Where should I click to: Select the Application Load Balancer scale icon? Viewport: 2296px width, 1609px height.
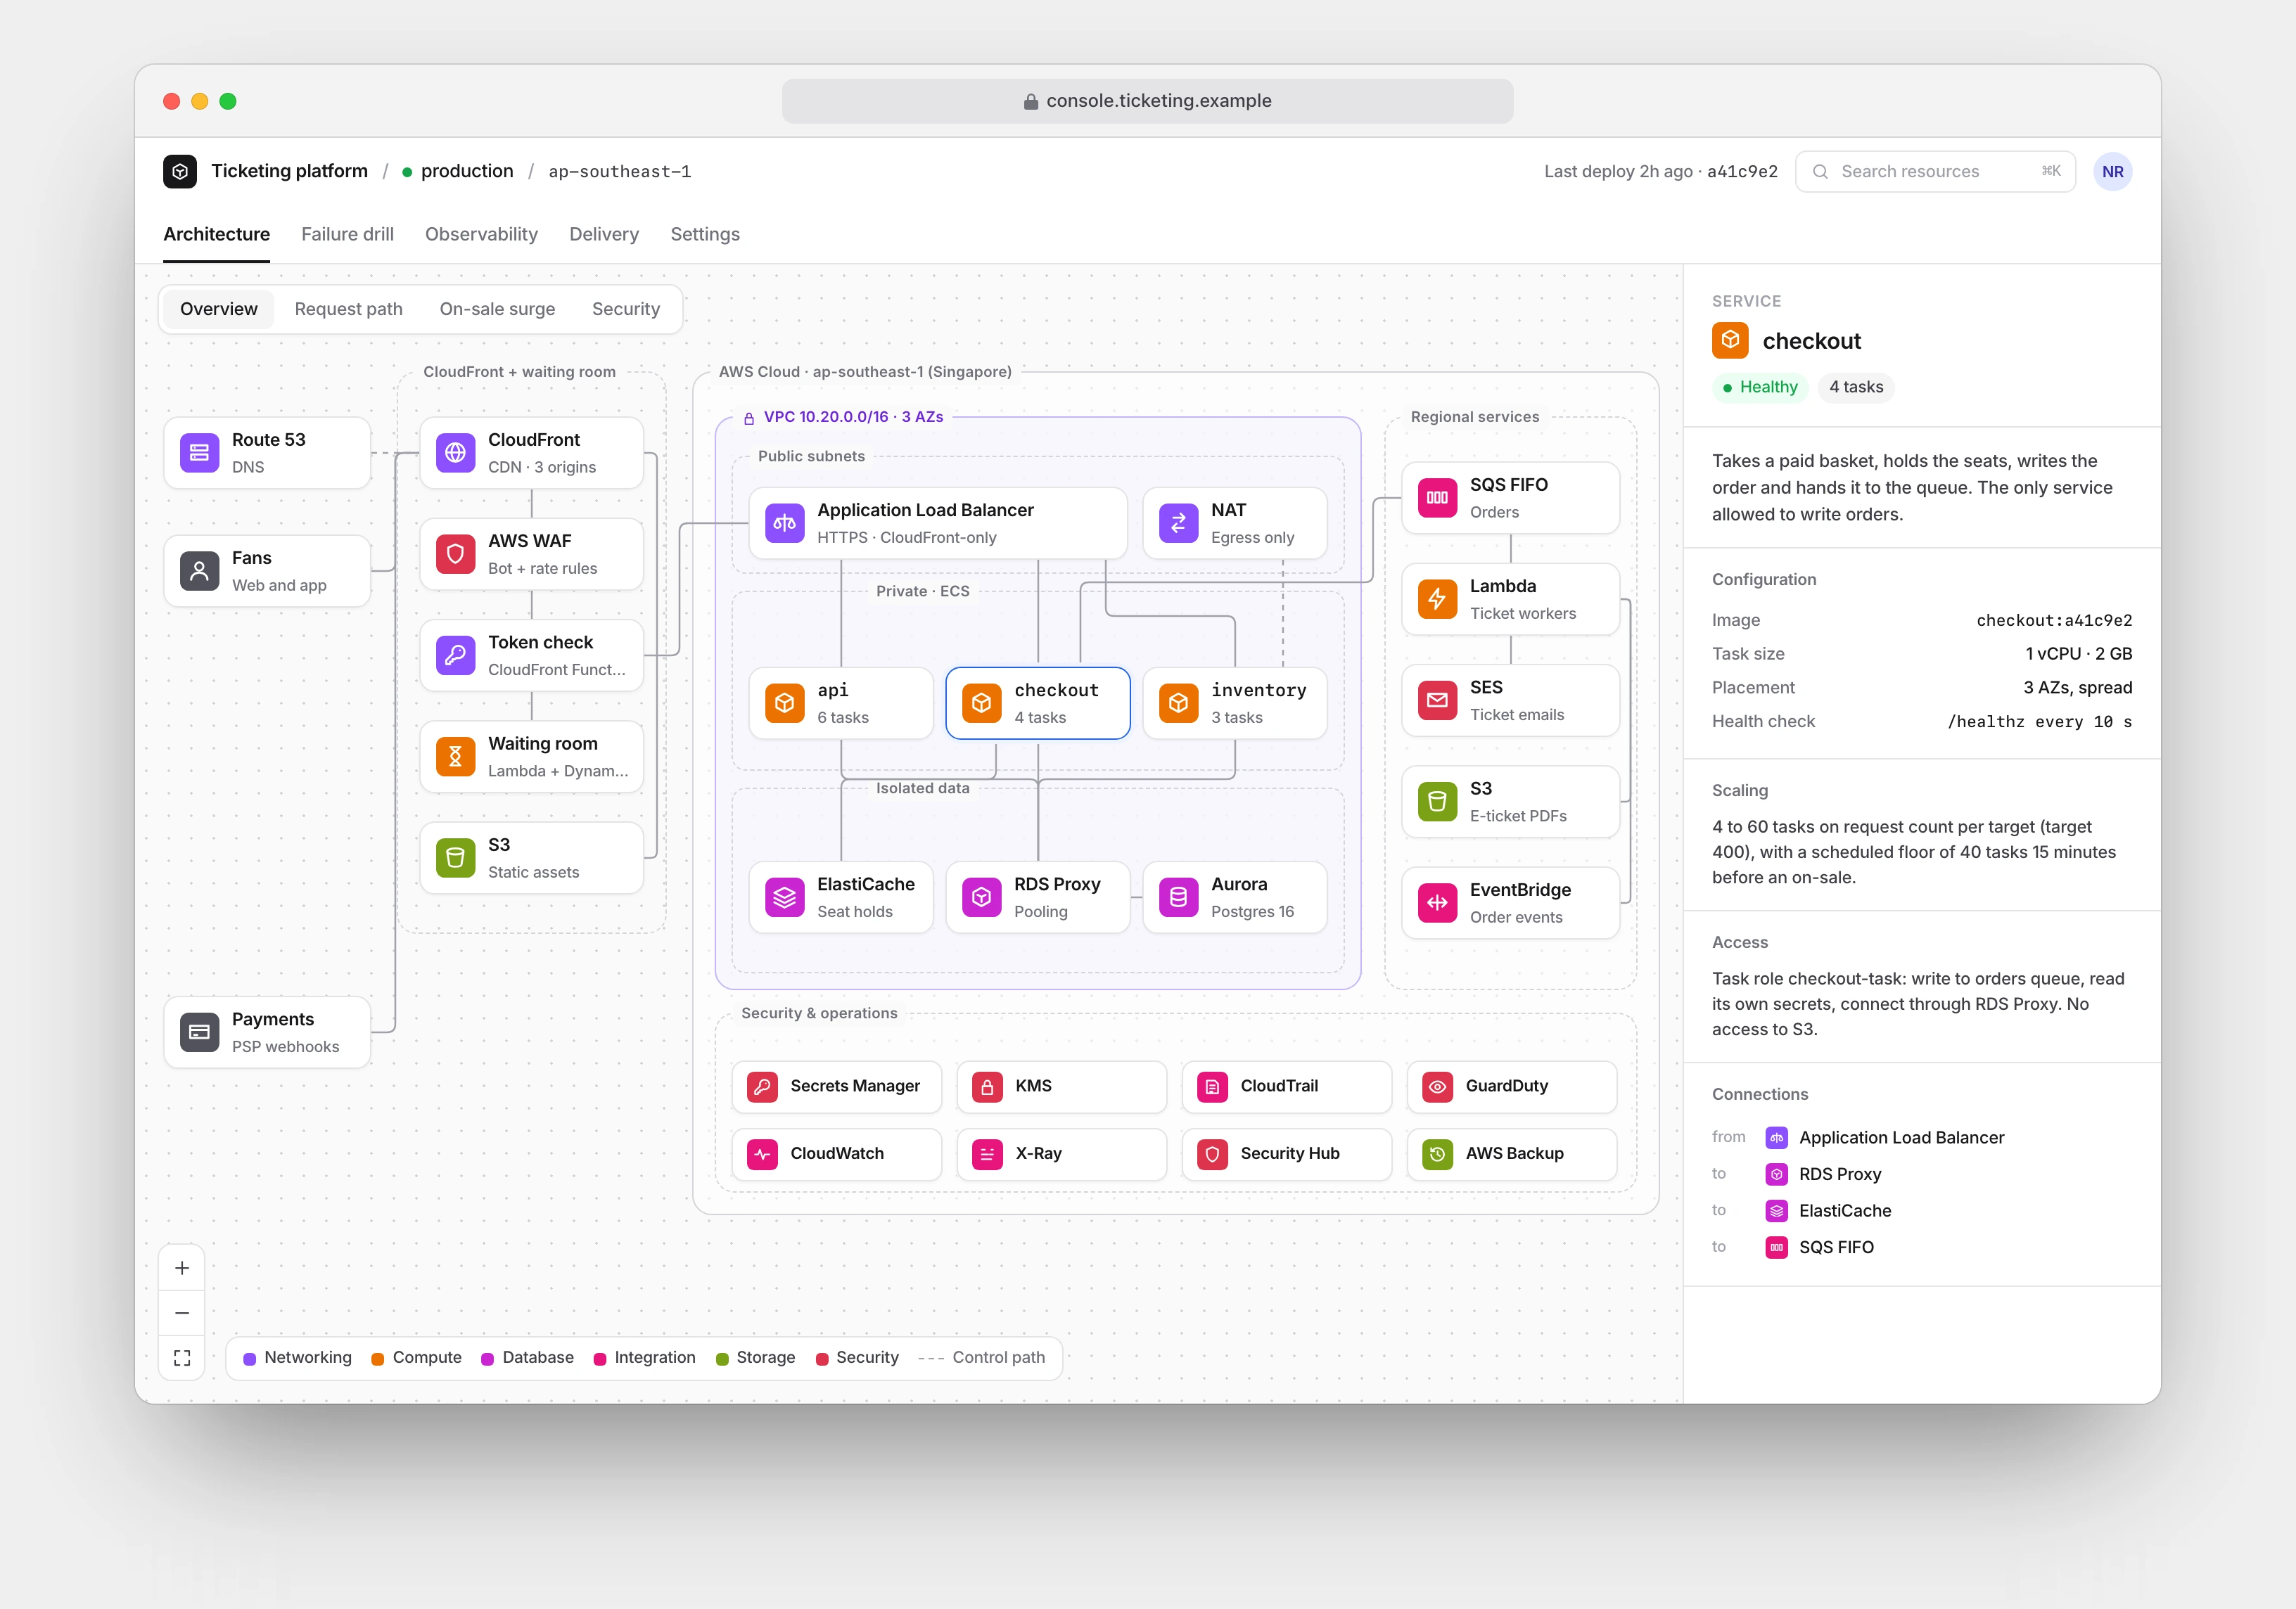[x=784, y=523]
